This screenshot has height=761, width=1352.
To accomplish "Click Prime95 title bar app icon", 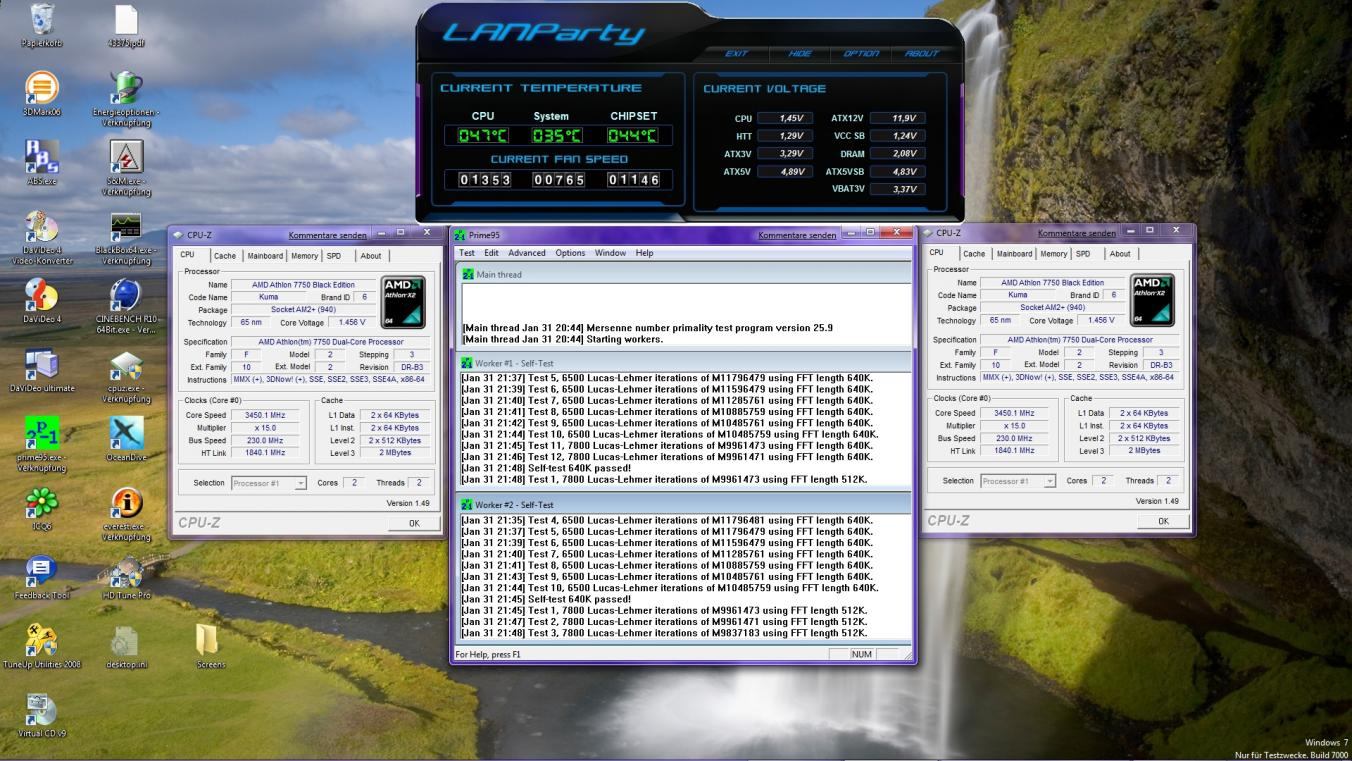I will click(460, 235).
